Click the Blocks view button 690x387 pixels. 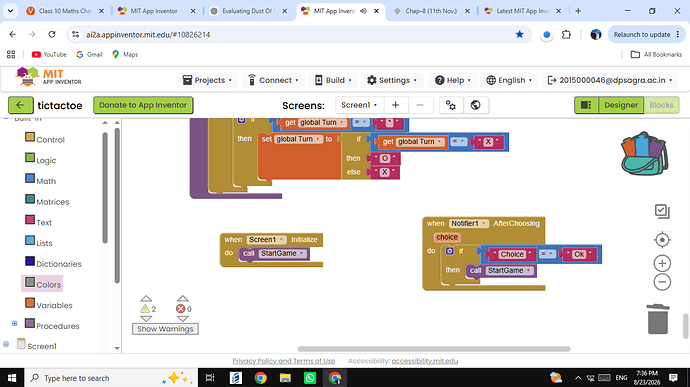tap(661, 105)
